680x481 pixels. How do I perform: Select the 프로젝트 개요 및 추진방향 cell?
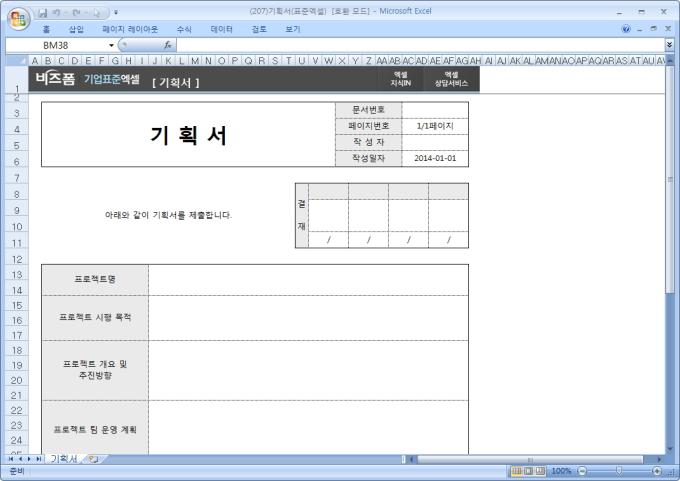pos(95,370)
